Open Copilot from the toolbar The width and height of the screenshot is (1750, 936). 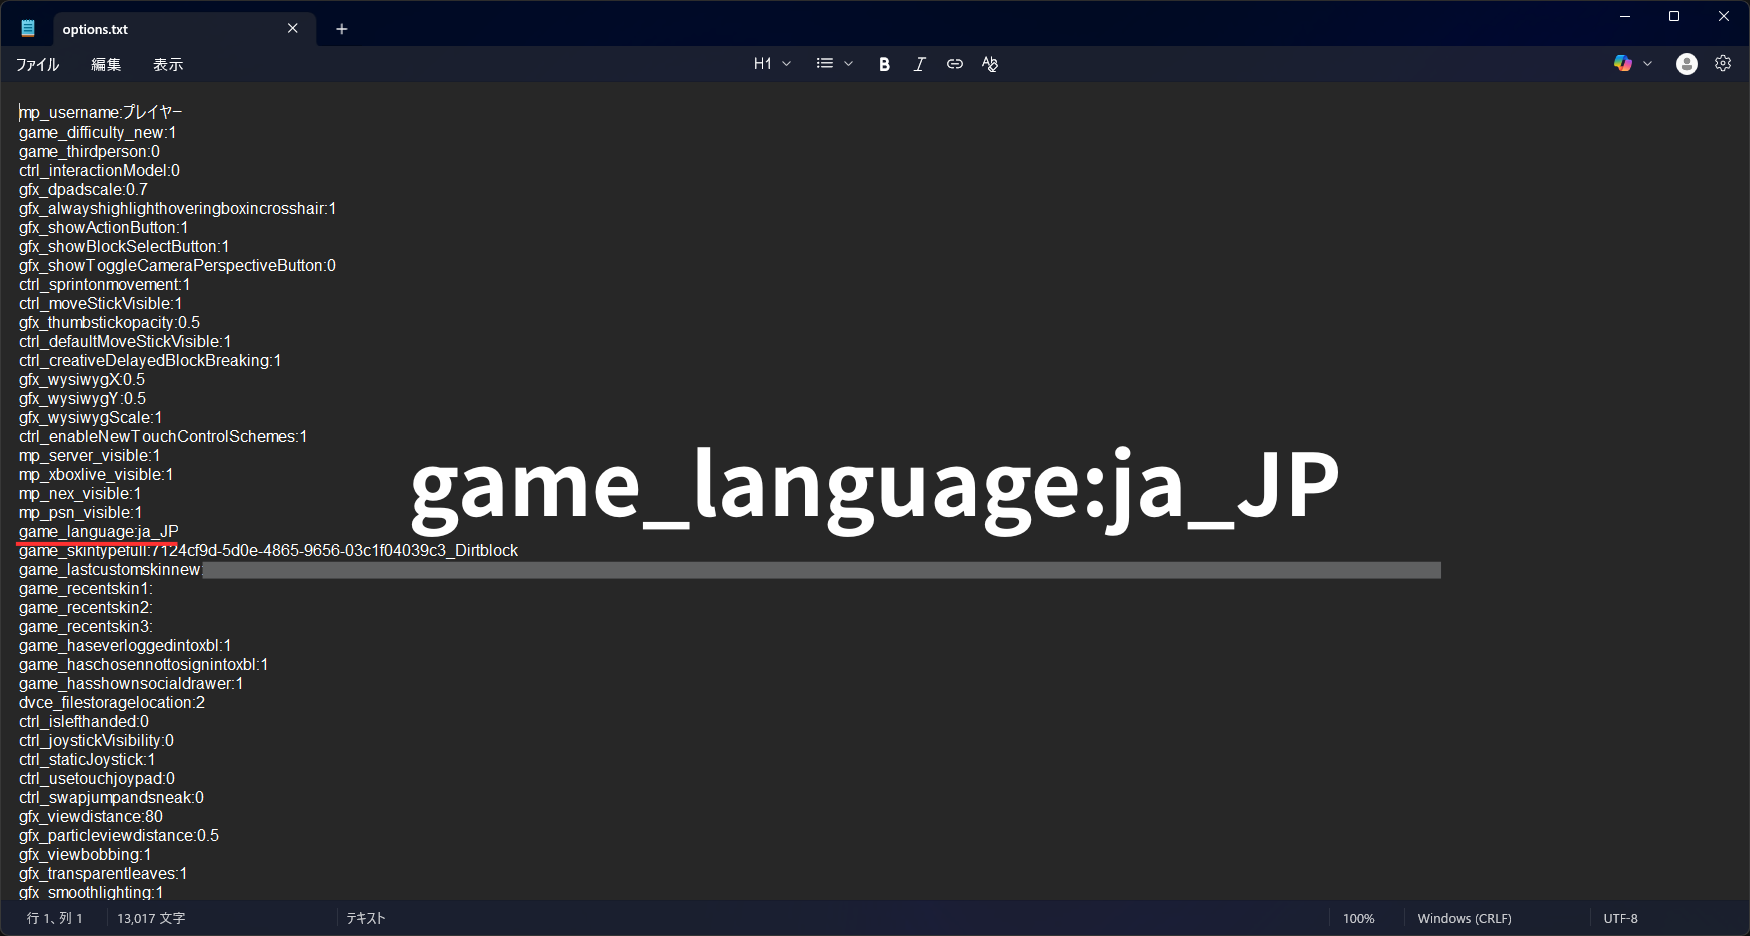[1621, 63]
